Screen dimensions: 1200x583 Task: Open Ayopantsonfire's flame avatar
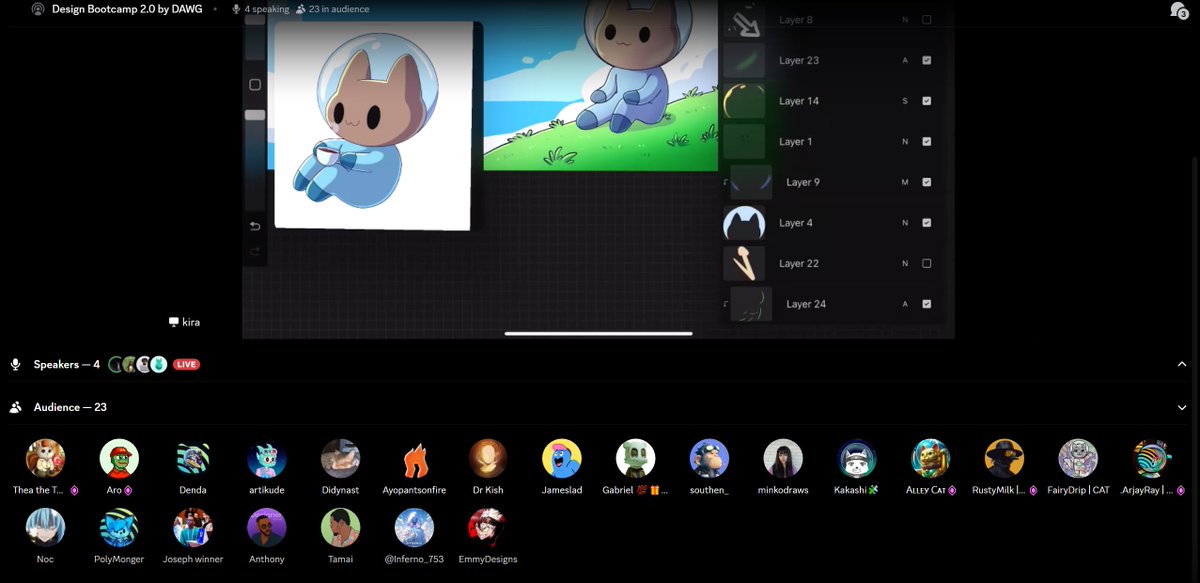click(x=414, y=458)
